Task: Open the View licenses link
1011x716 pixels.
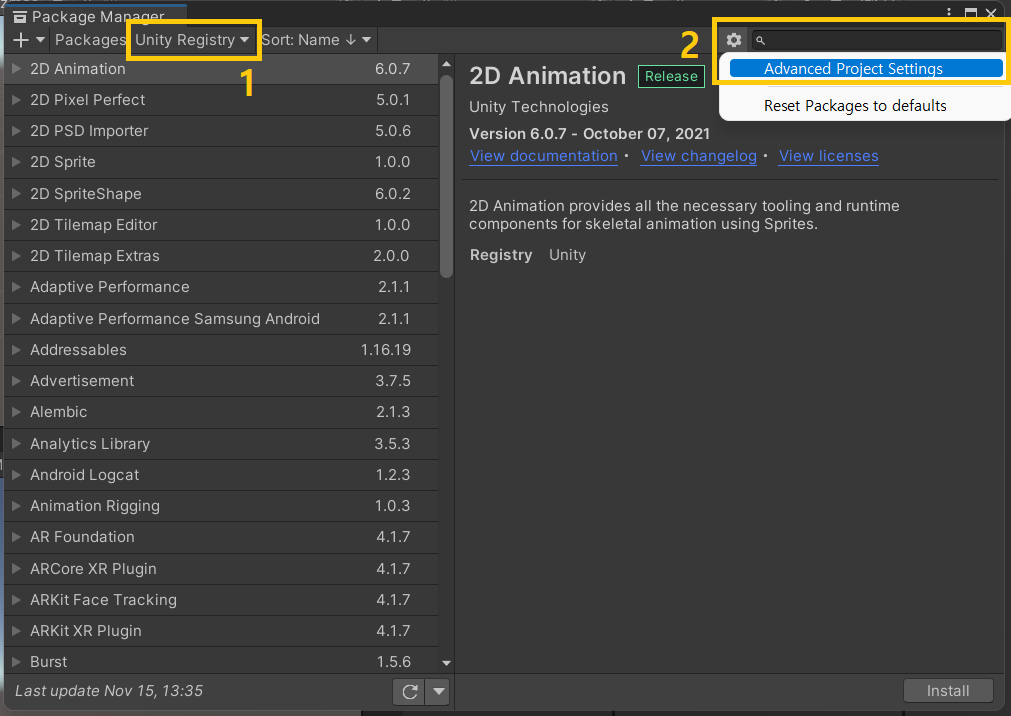Action: [x=829, y=156]
